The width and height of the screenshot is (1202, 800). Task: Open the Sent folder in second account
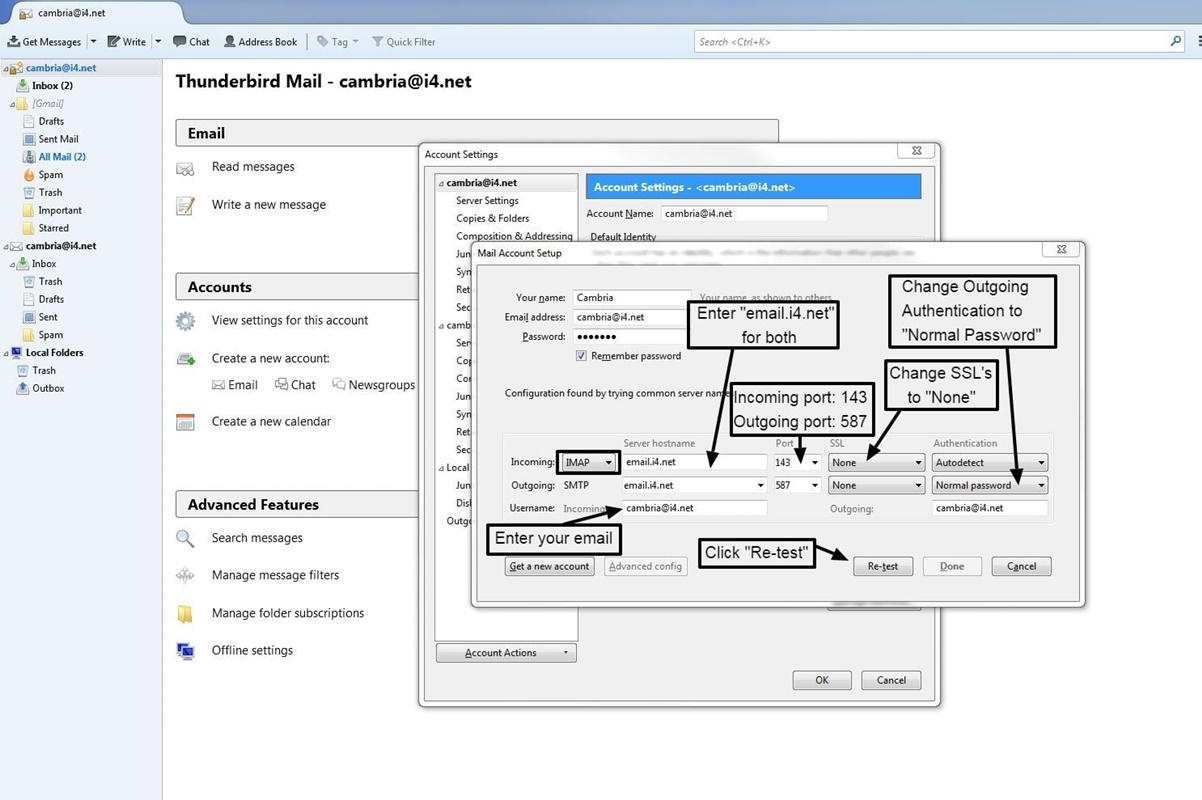[x=48, y=317]
